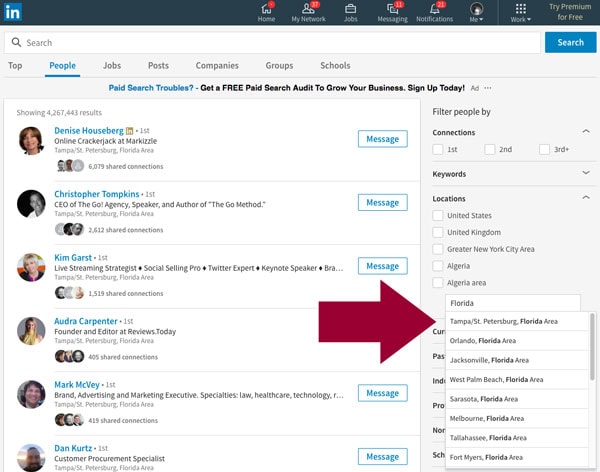
Task: Open Kim Garst's profile photo
Action: click(31, 268)
